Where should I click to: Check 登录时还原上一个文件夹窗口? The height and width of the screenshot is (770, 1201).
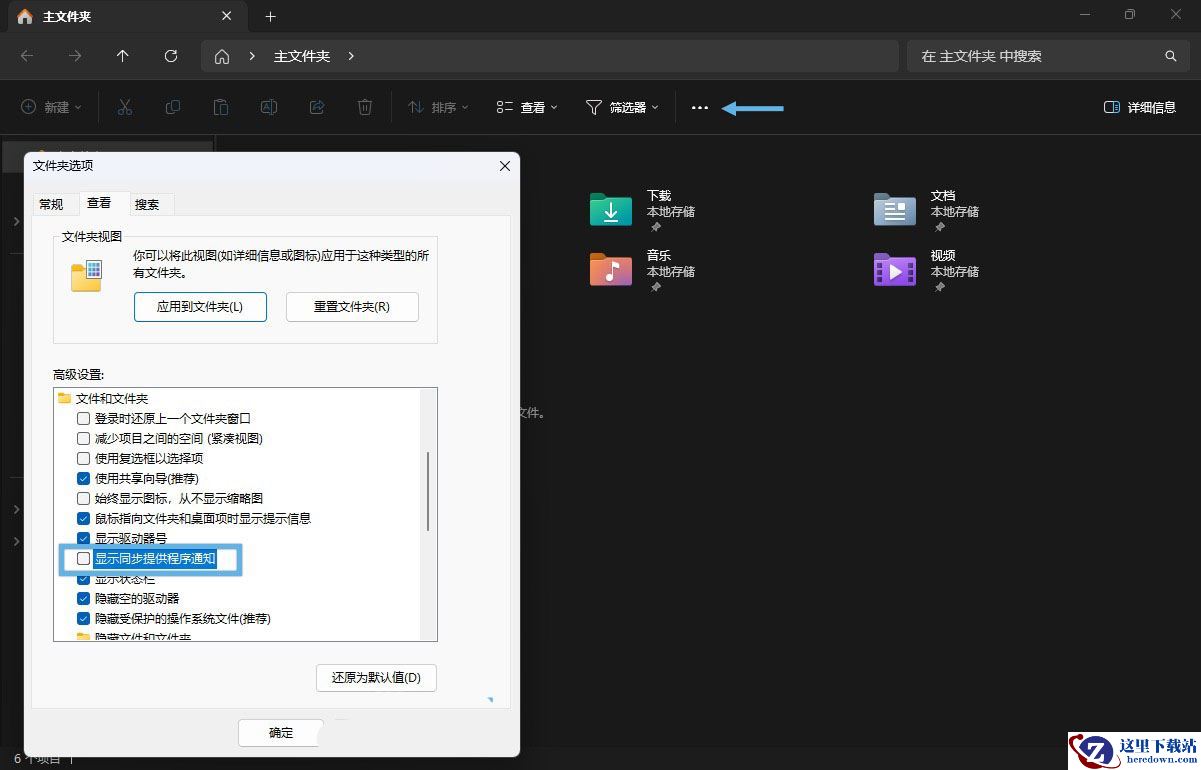tap(84, 418)
